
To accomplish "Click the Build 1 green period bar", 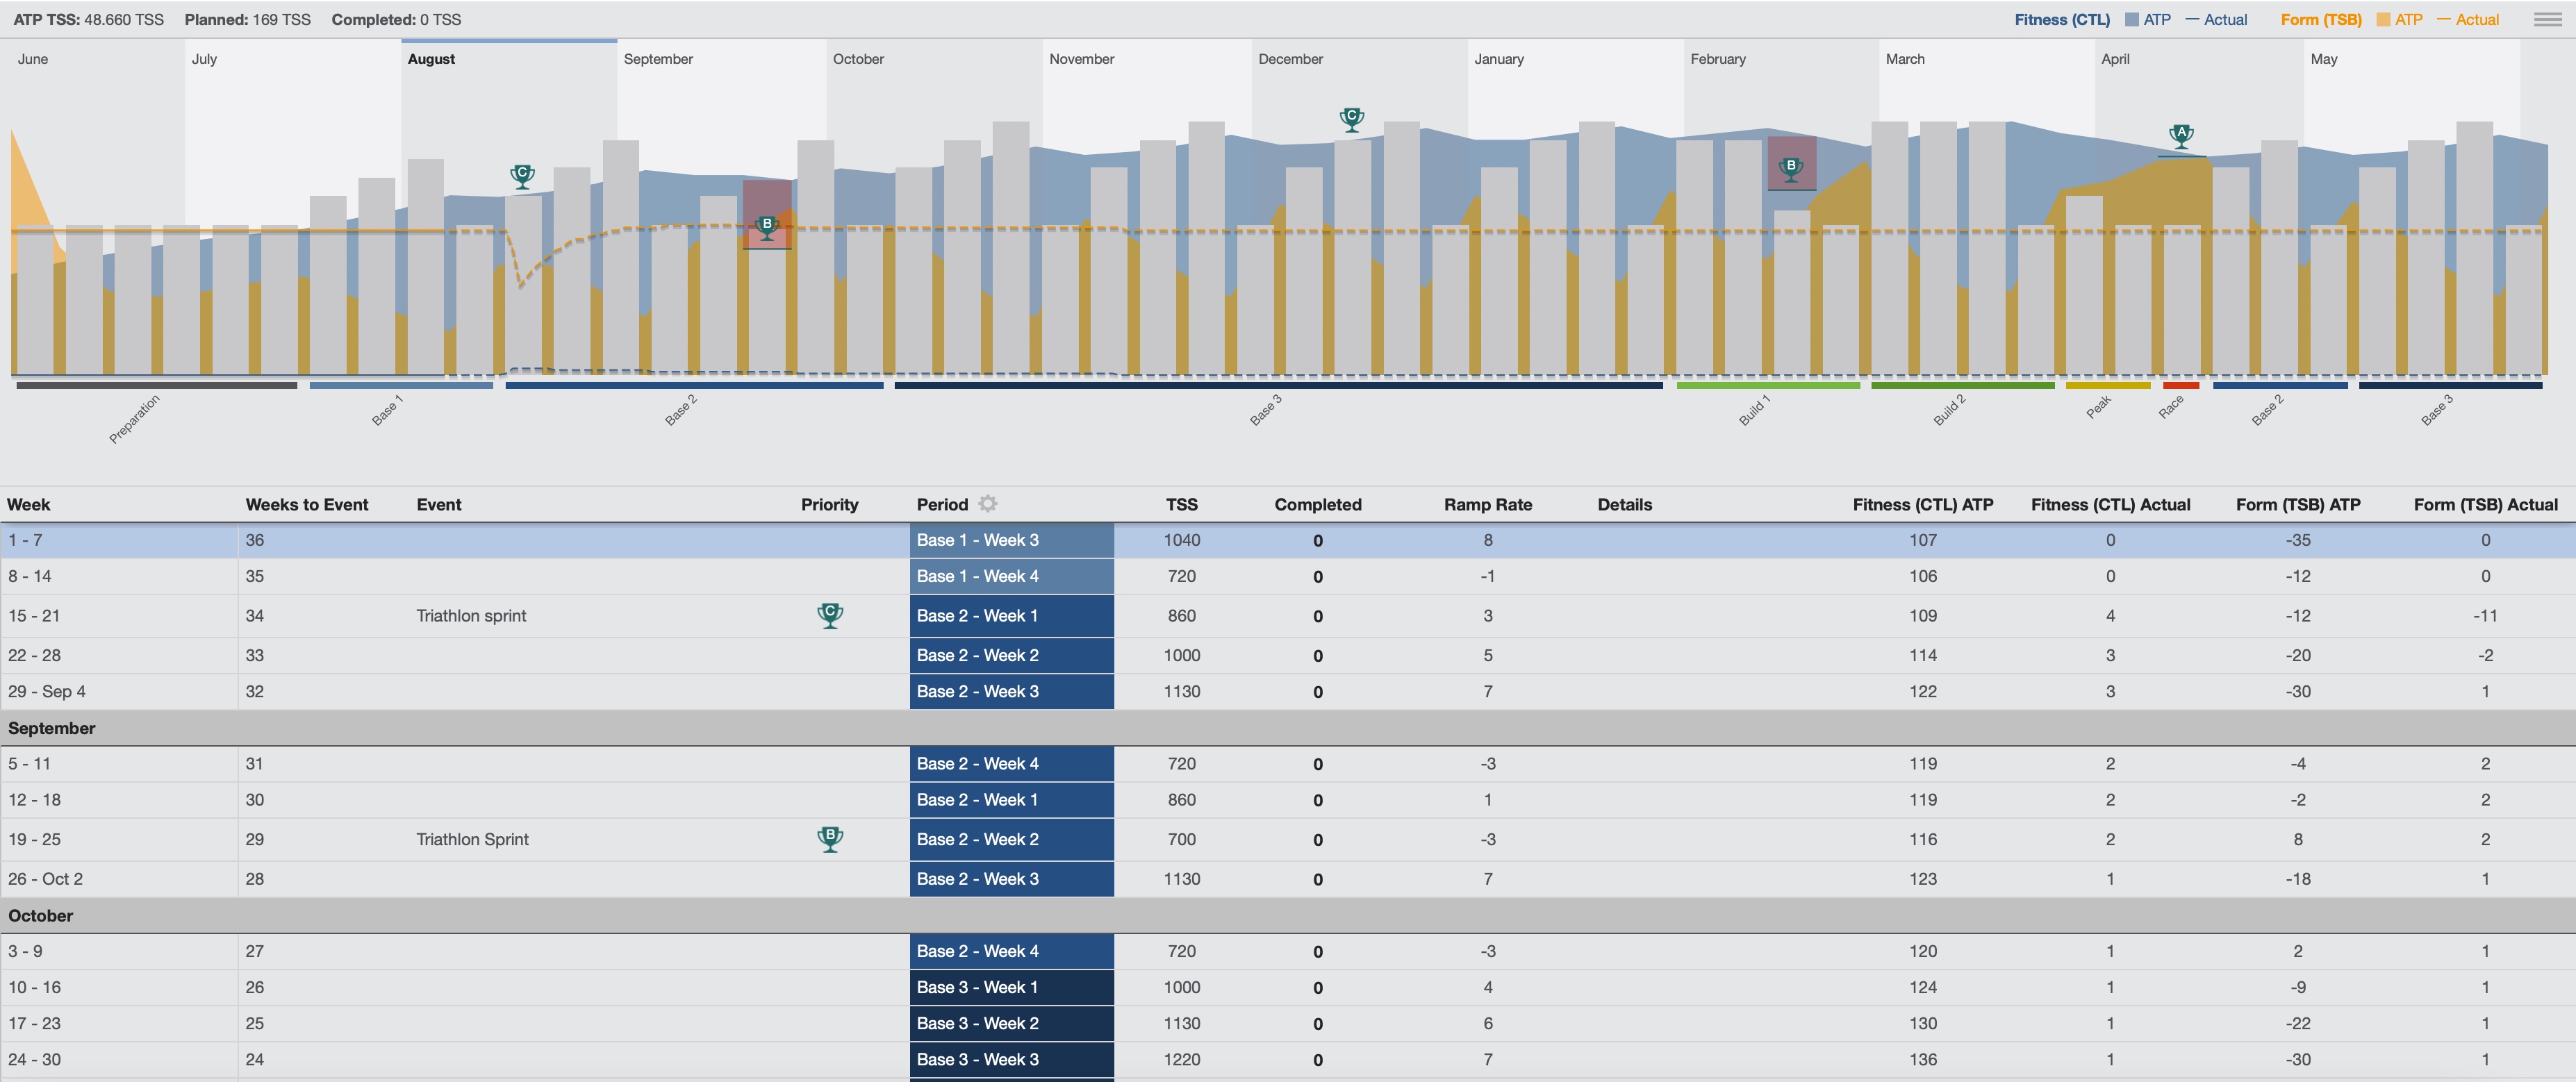I will coord(1768,385).
